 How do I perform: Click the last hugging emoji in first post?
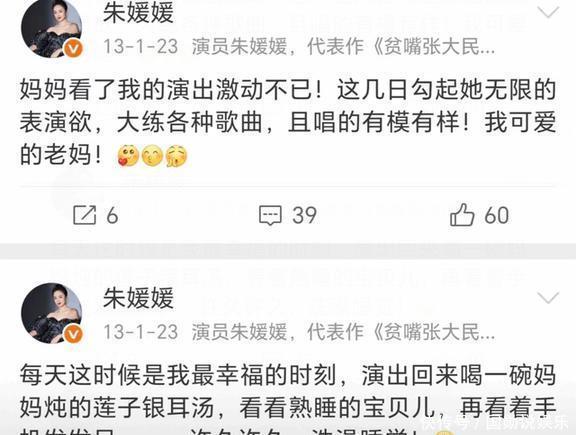(176, 156)
